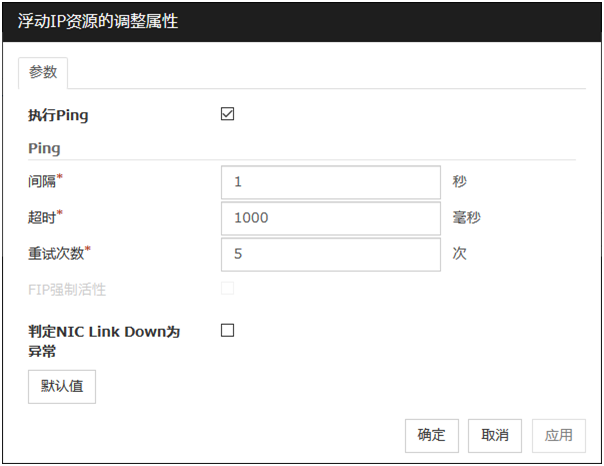Click the 应用 button

(558, 435)
